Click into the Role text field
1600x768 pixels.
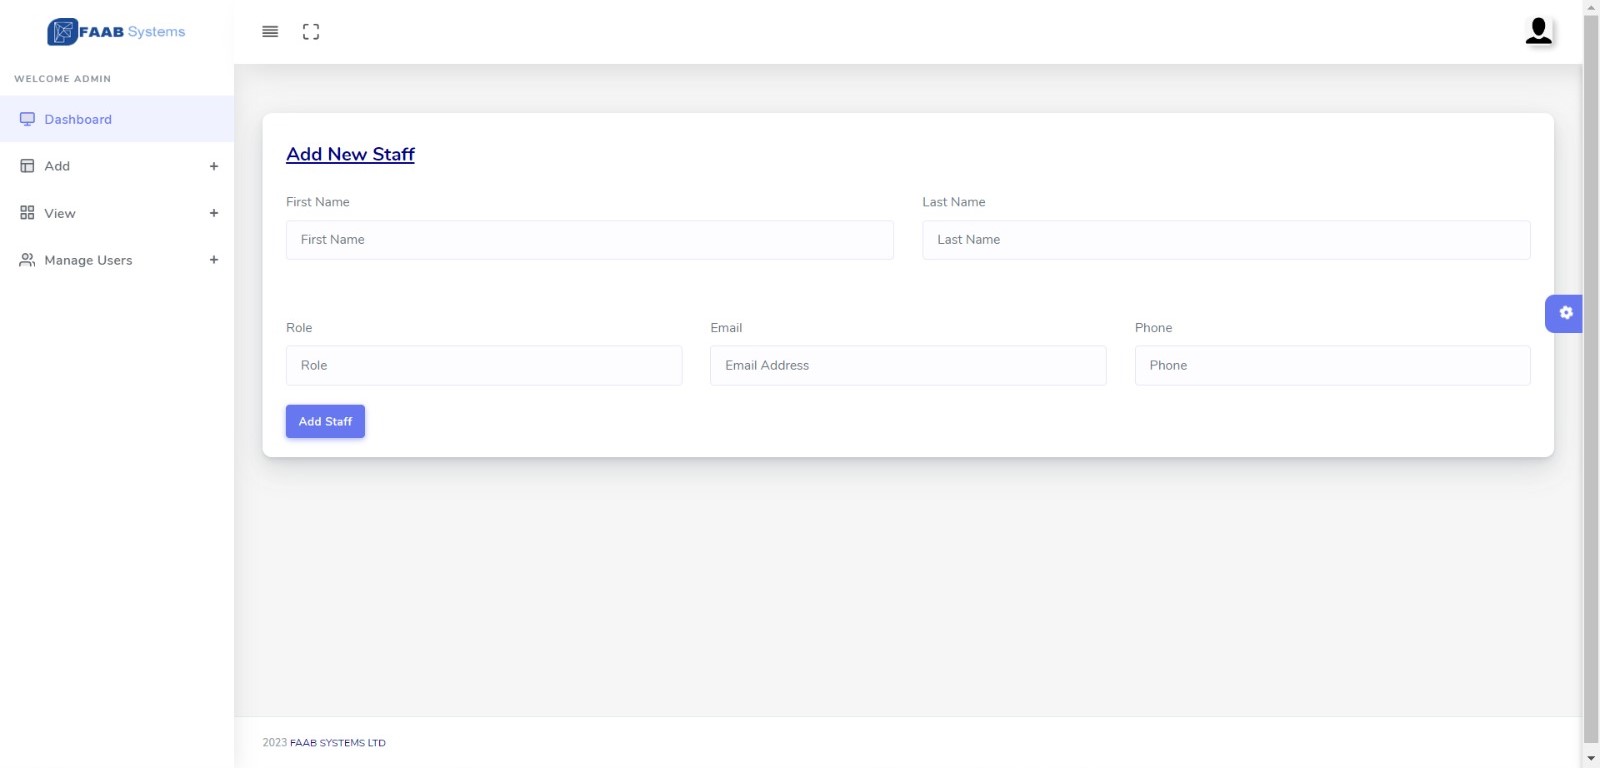(484, 366)
